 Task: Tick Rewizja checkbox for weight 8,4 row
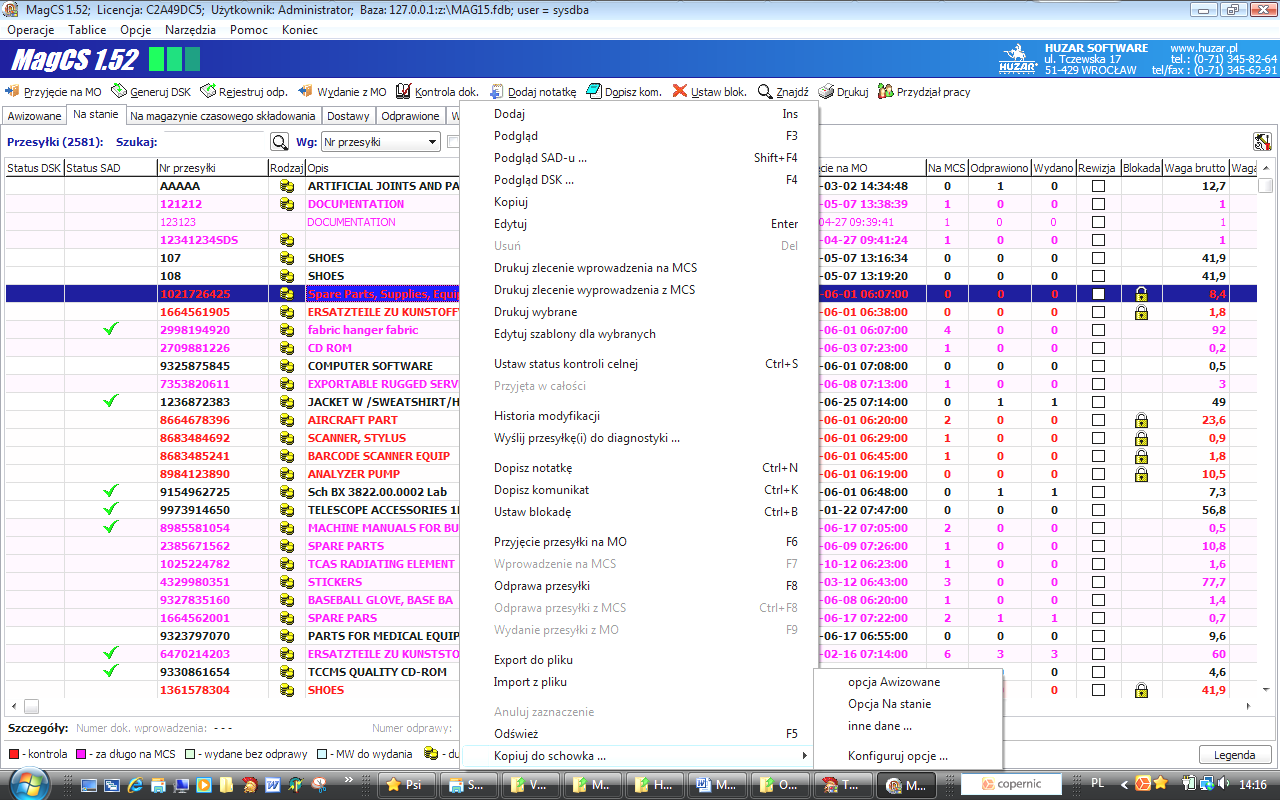[x=1098, y=294]
